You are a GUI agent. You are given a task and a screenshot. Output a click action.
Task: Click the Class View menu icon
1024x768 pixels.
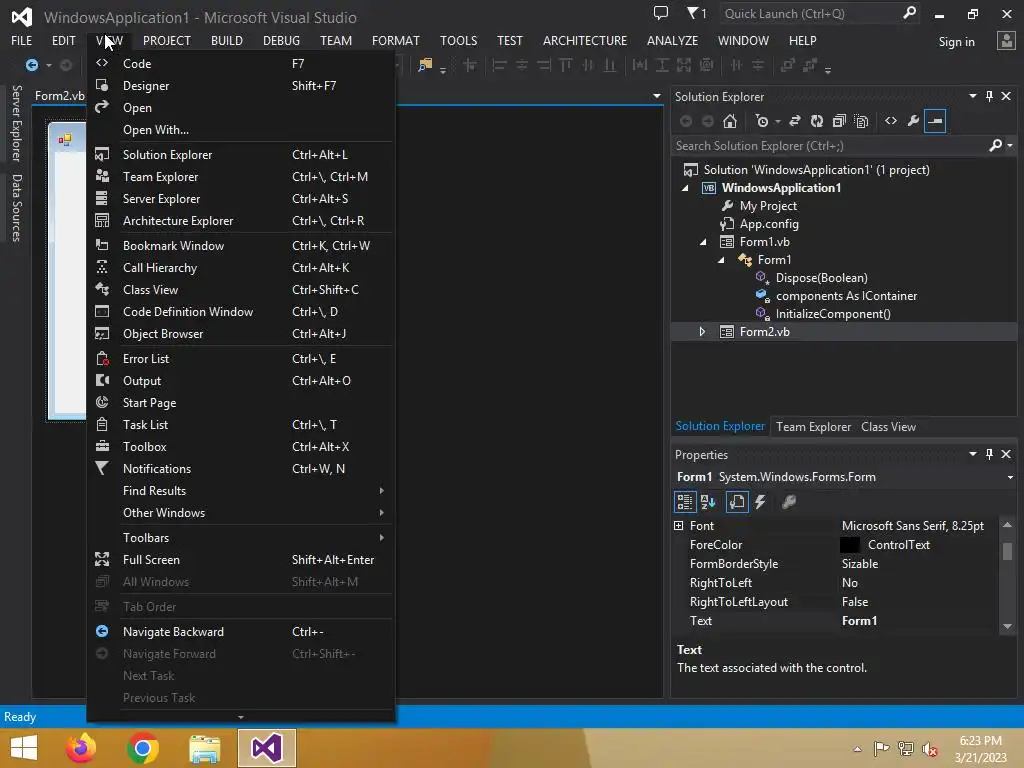click(102, 289)
